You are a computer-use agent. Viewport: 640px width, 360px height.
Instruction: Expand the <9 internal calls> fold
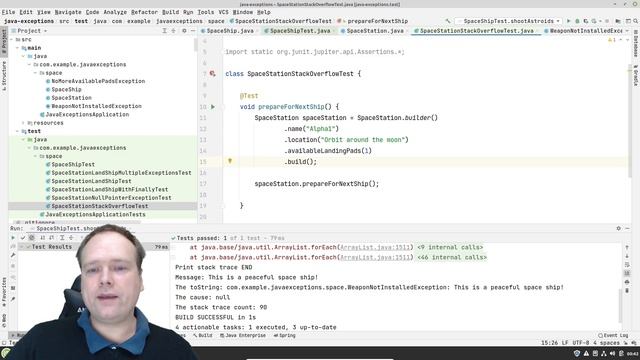pyautogui.click(x=450, y=247)
